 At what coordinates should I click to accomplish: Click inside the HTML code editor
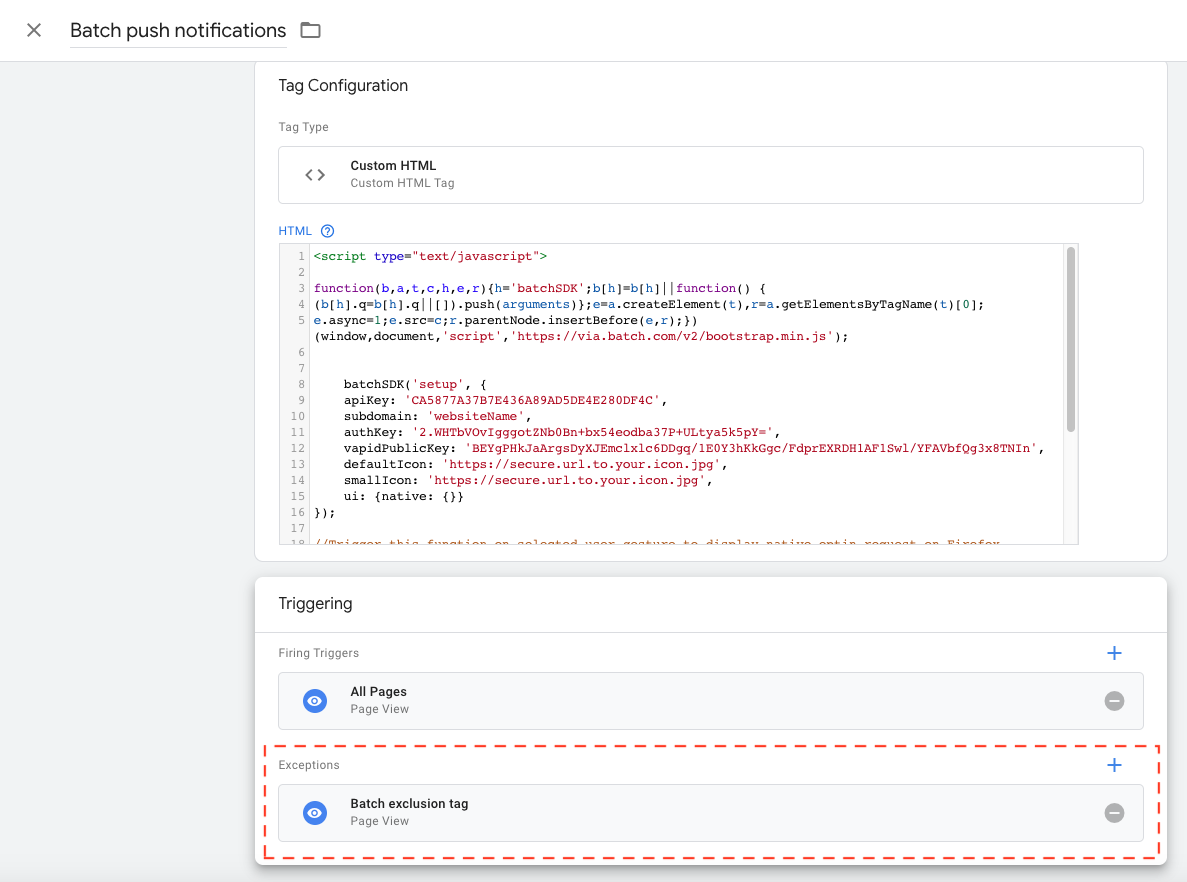pyautogui.click(x=678, y=394)
